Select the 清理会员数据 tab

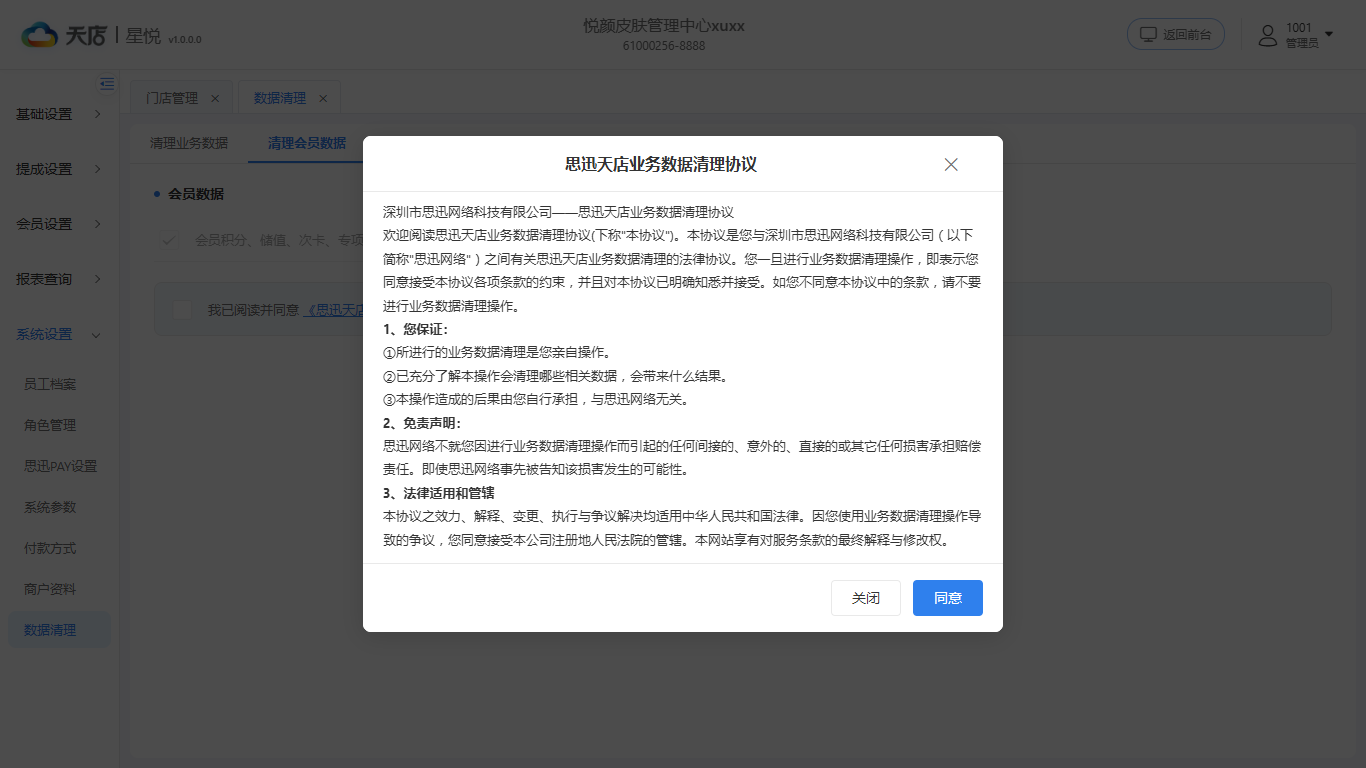pos(307,143)
